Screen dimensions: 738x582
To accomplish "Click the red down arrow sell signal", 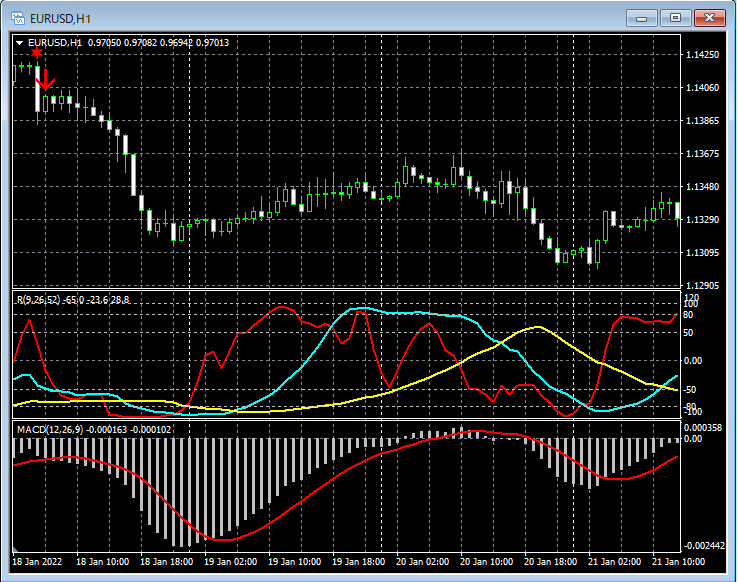I will (x=46, y=78).
